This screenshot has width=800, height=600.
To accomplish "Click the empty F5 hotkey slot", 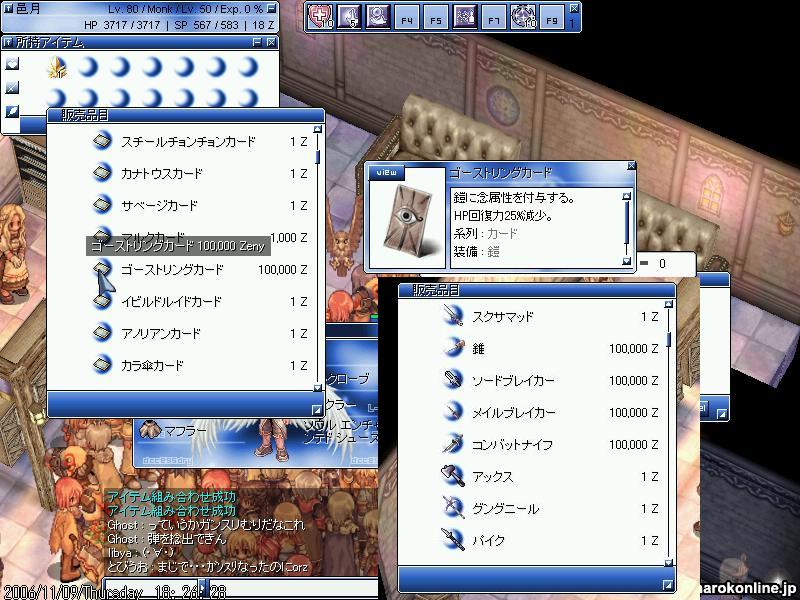I will coord(436,17).
